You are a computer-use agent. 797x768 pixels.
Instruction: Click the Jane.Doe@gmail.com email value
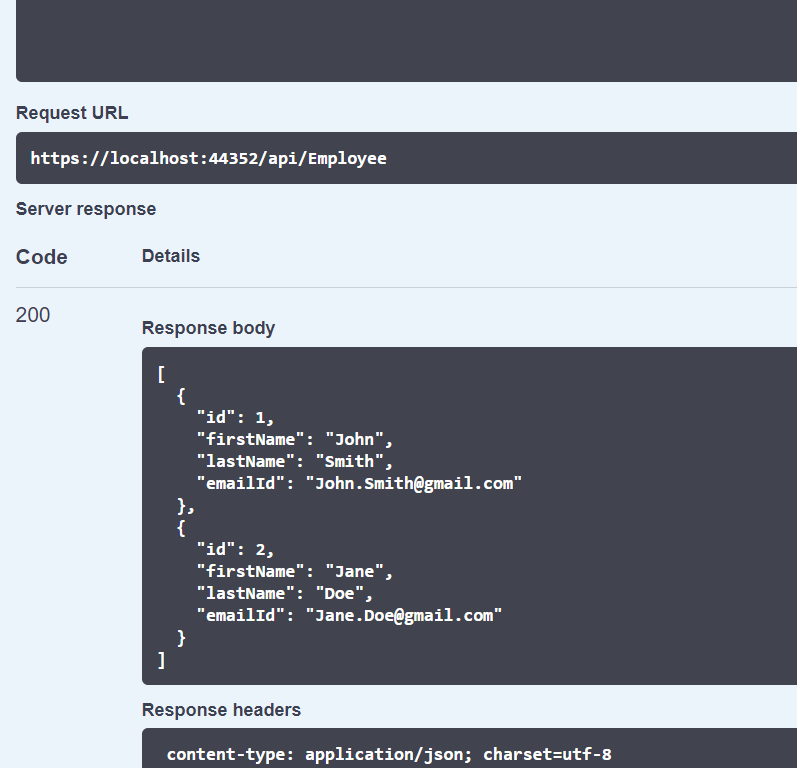point(404,615)
